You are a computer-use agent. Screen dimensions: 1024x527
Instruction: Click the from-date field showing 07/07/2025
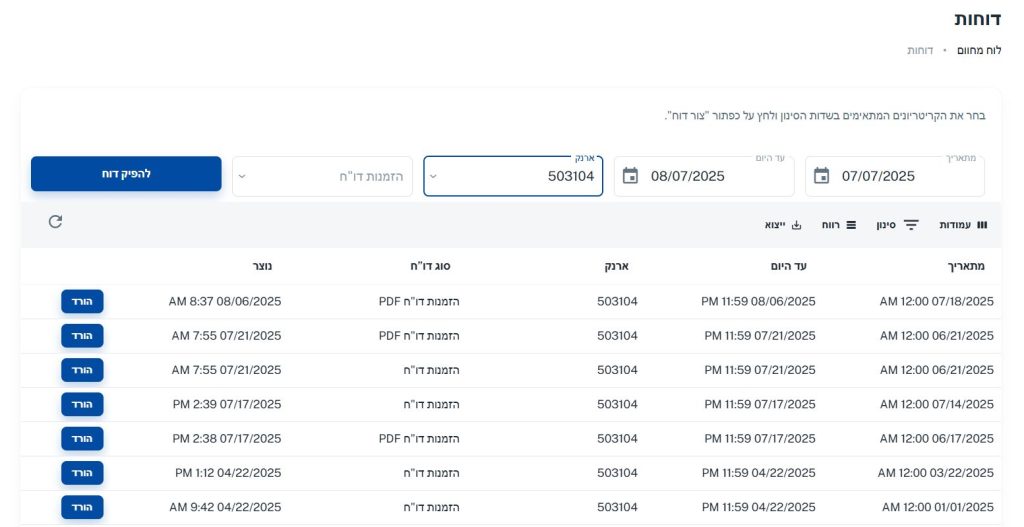point(895,176)
